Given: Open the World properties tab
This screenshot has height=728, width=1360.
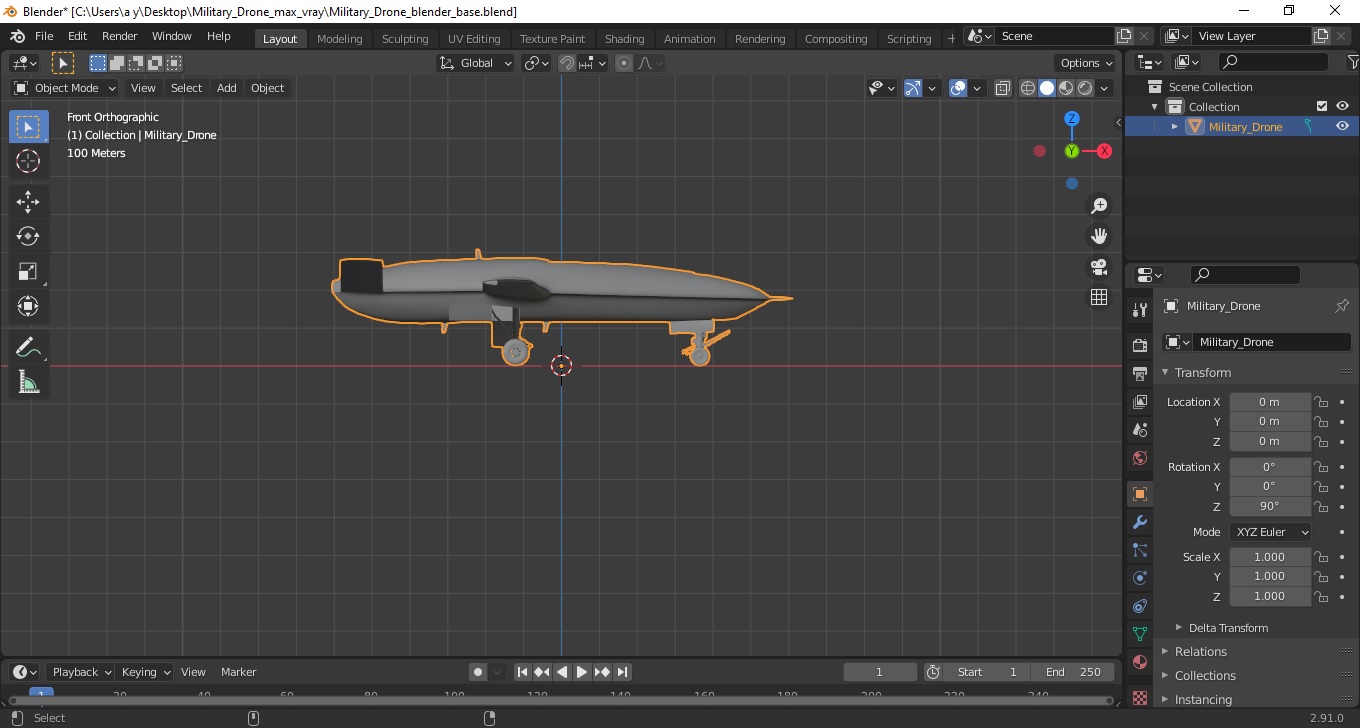Looking at the screenshot, I should tap(1139, 459).
